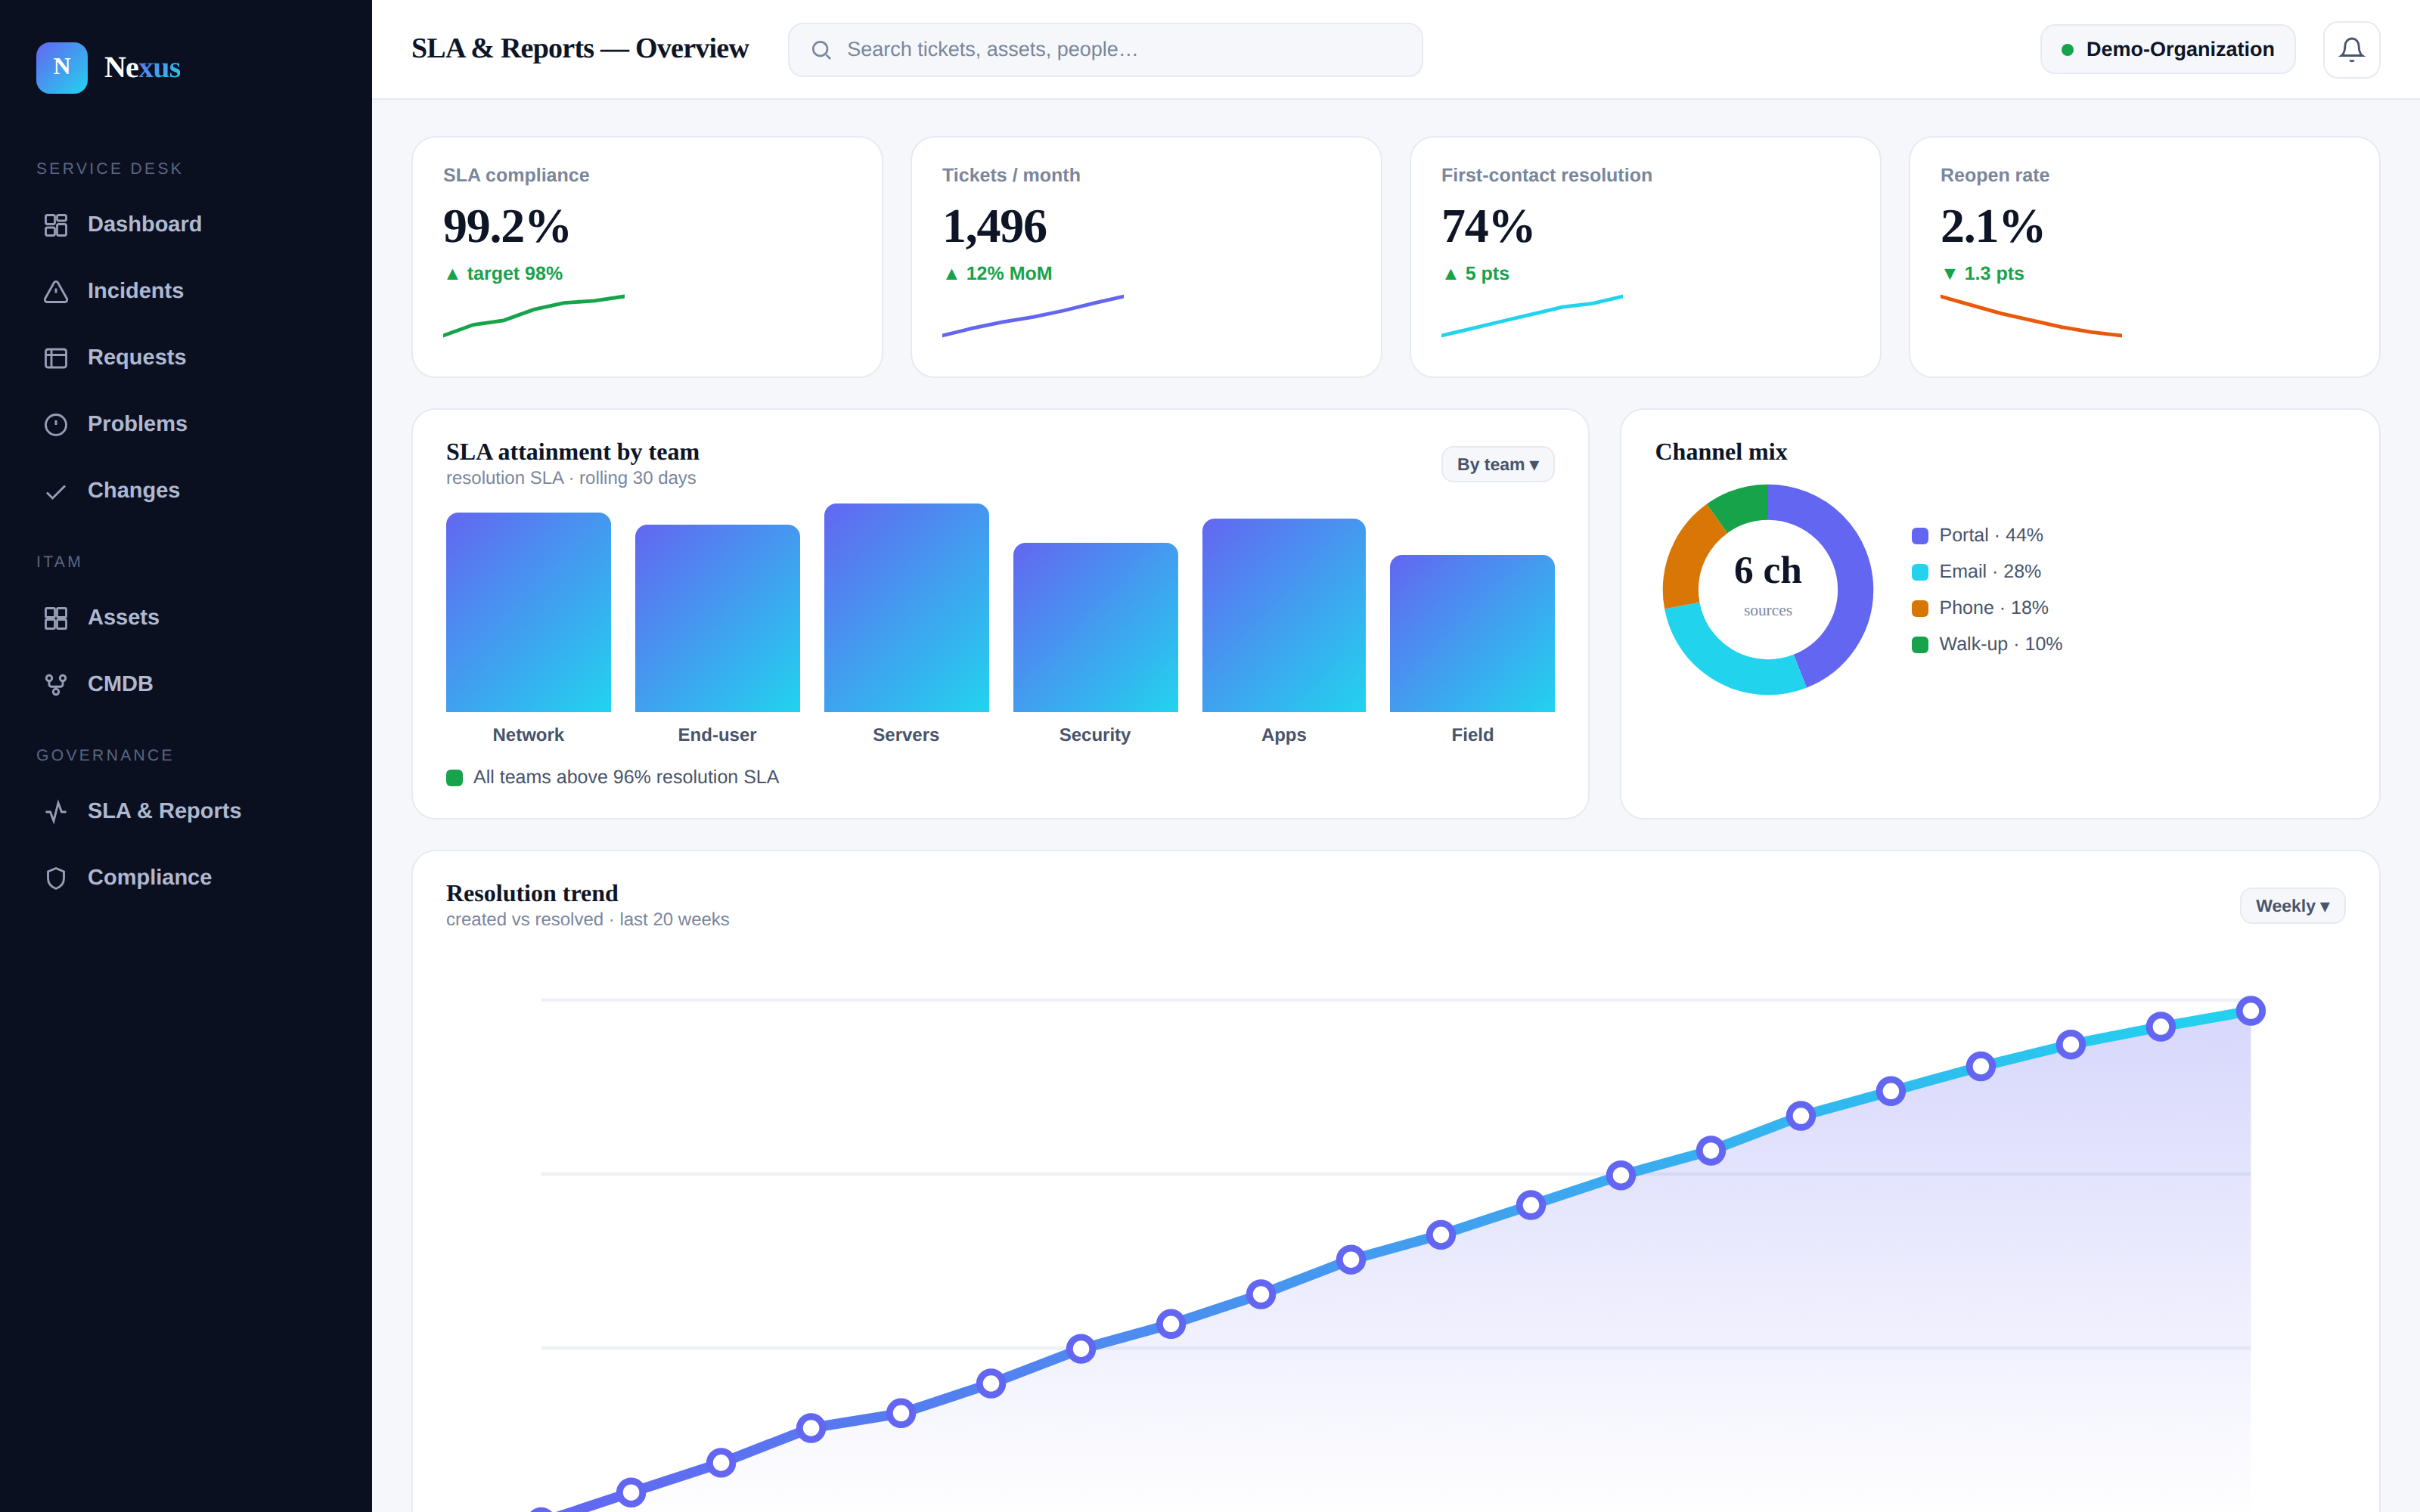Click the Assets grid icon
This screenshot has width=2420, height=1512.
(x=56, y=618)
